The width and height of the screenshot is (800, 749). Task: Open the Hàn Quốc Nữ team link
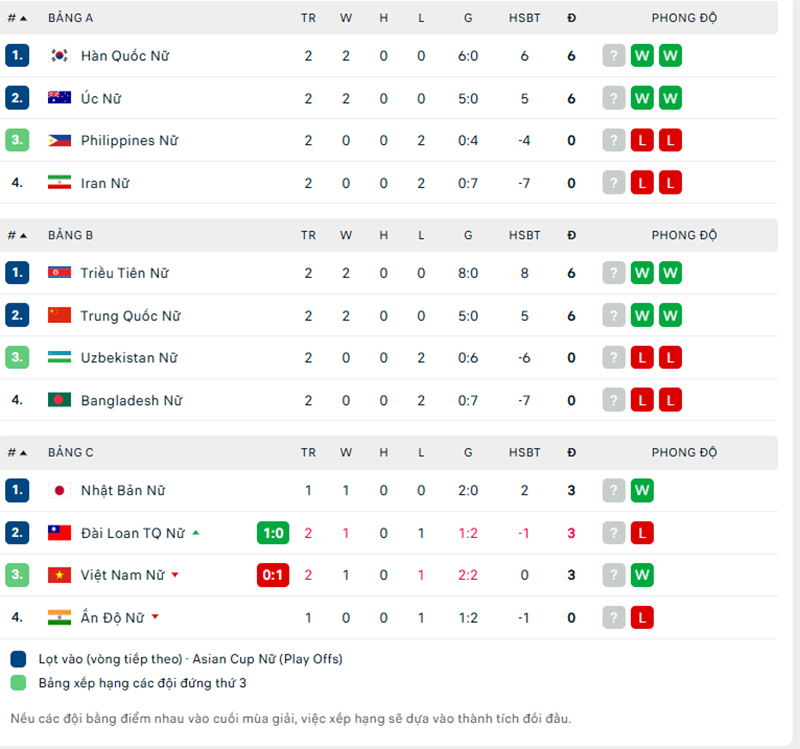point(125,56)
